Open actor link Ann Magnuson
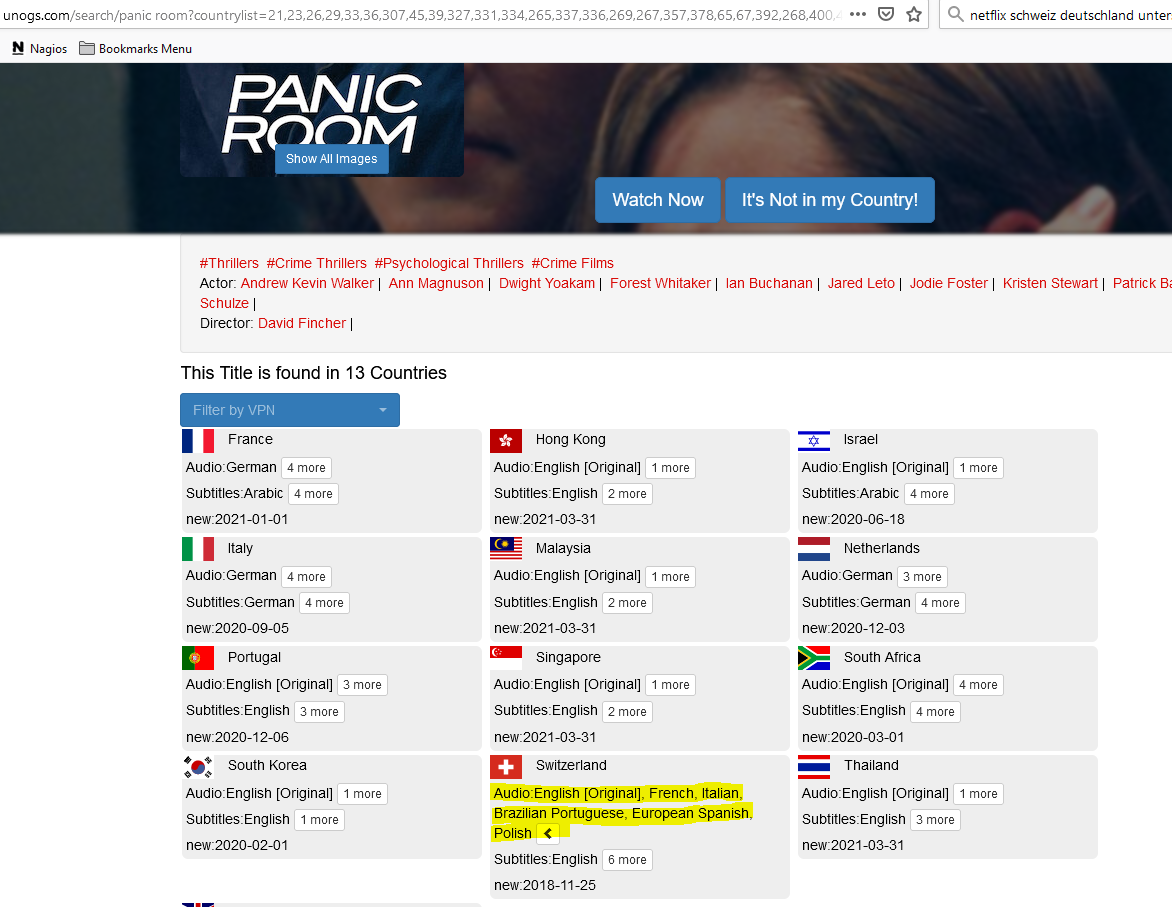This screenshot has width=1172, height=907. 436,283
